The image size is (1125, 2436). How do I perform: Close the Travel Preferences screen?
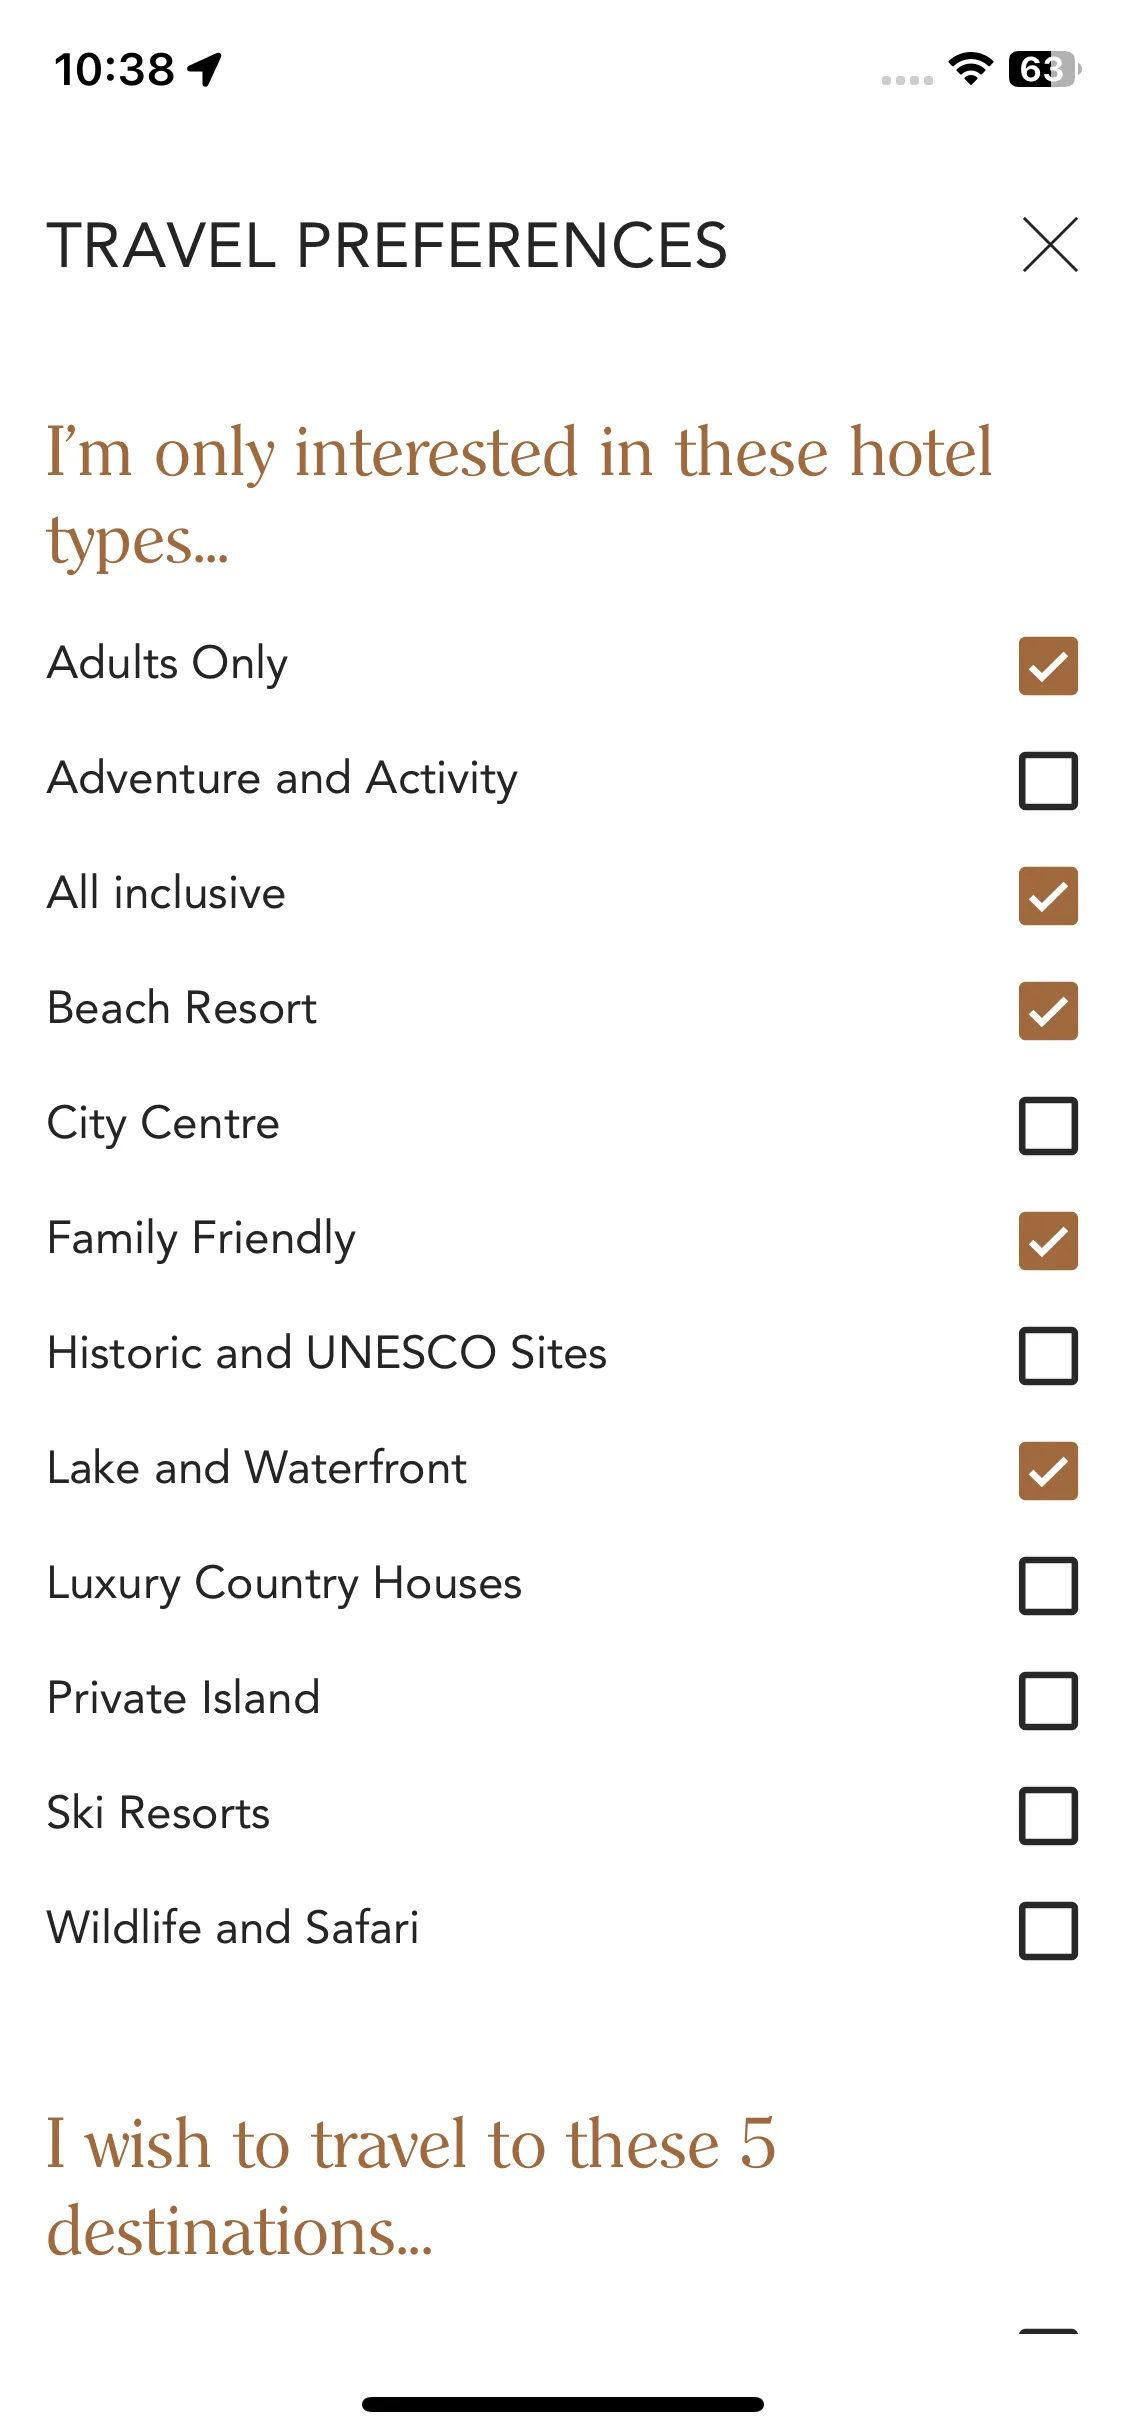click(1050, 245)
